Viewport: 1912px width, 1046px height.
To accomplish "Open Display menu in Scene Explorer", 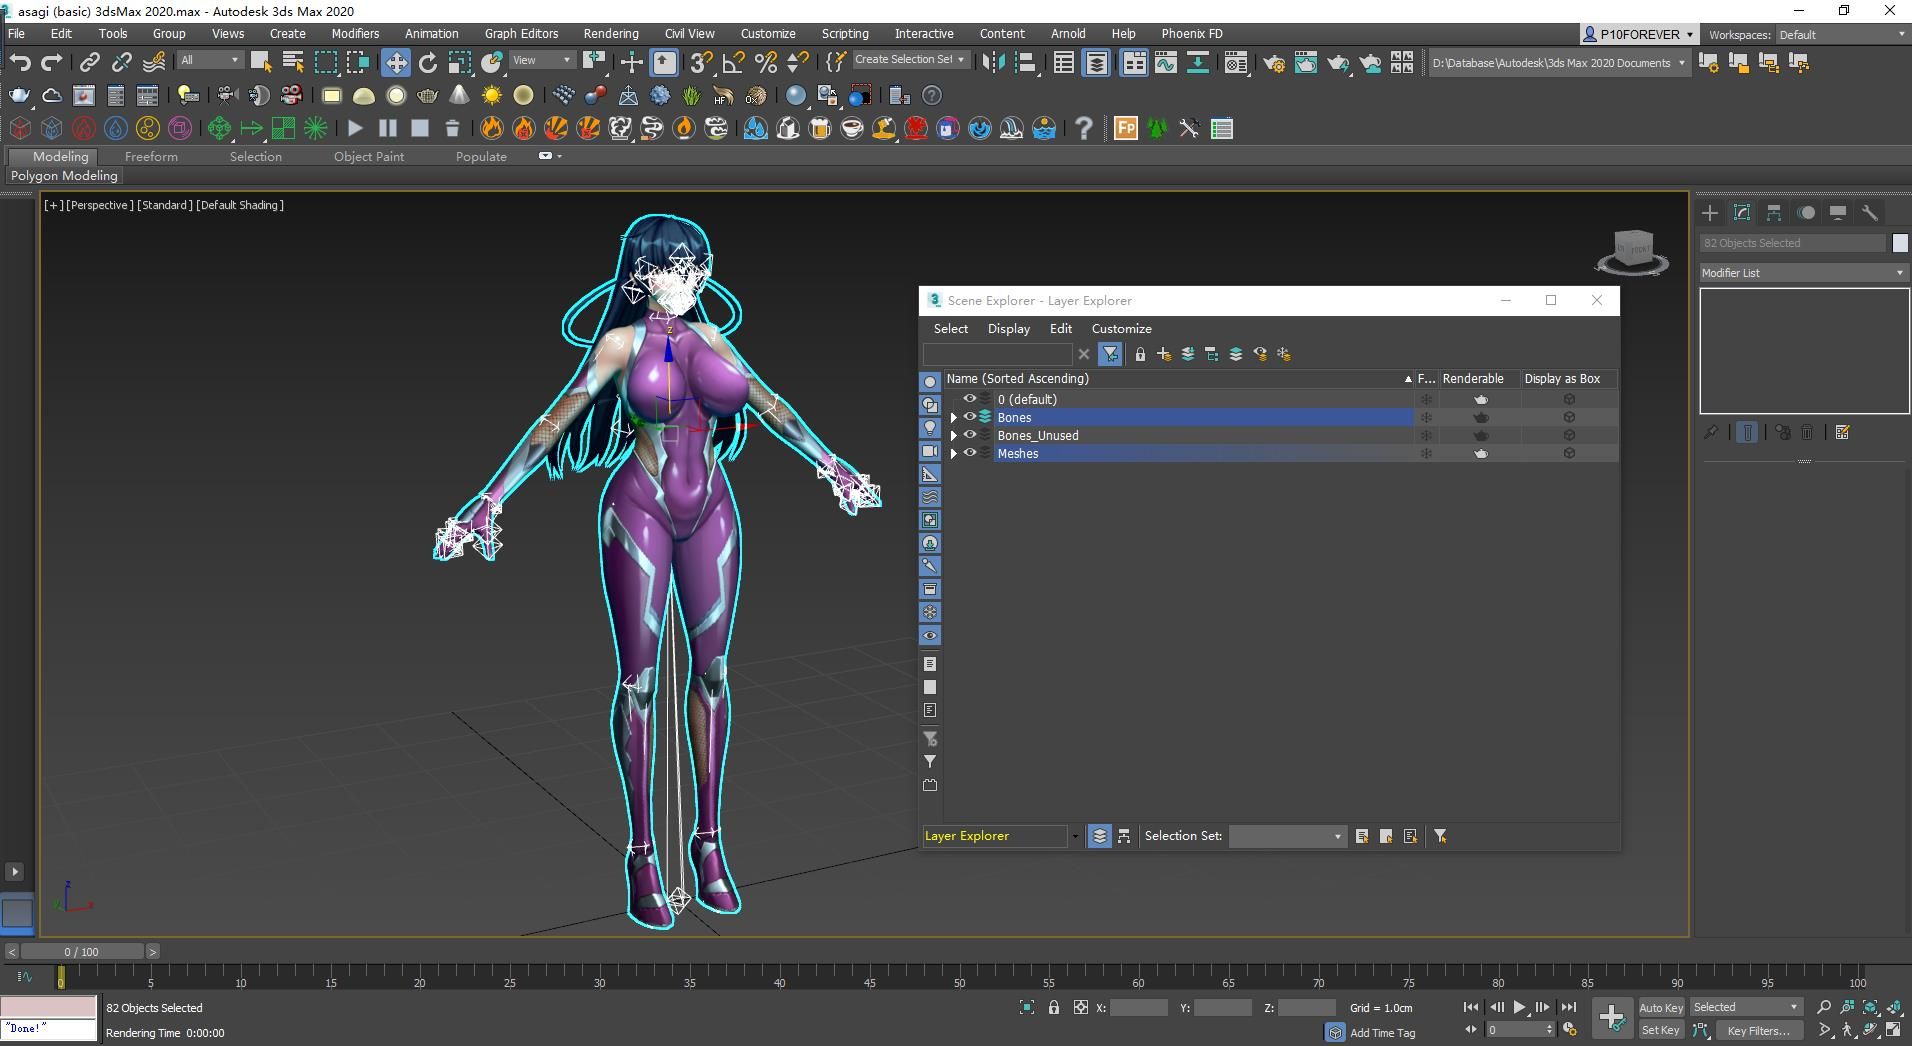I will coord(1009,328).
